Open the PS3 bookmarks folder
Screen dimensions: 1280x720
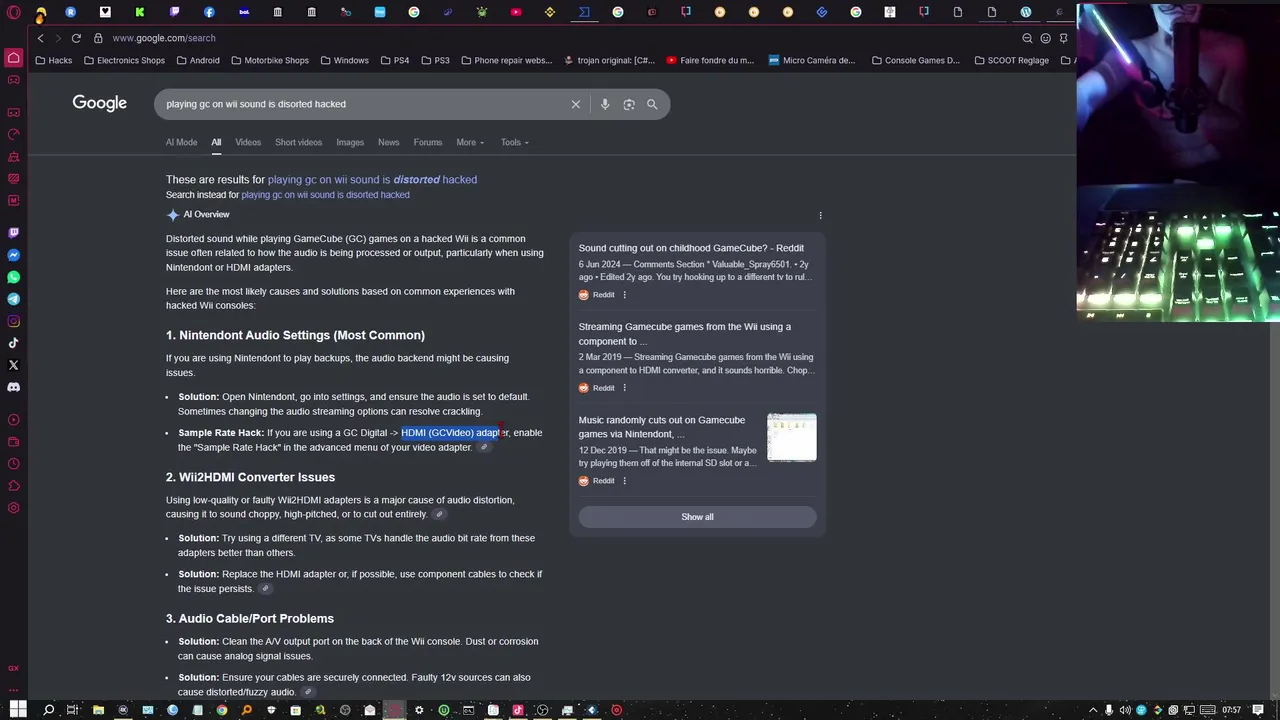tap(435, 60)
